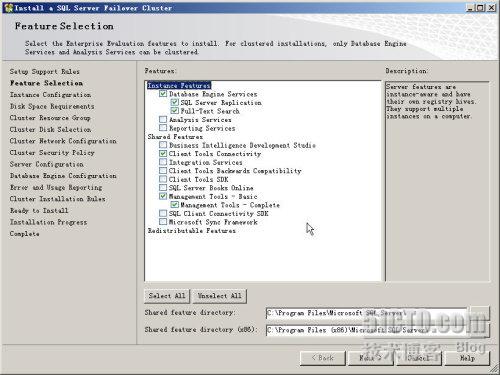Select Installation Progress step

click(x=48, y=222)
